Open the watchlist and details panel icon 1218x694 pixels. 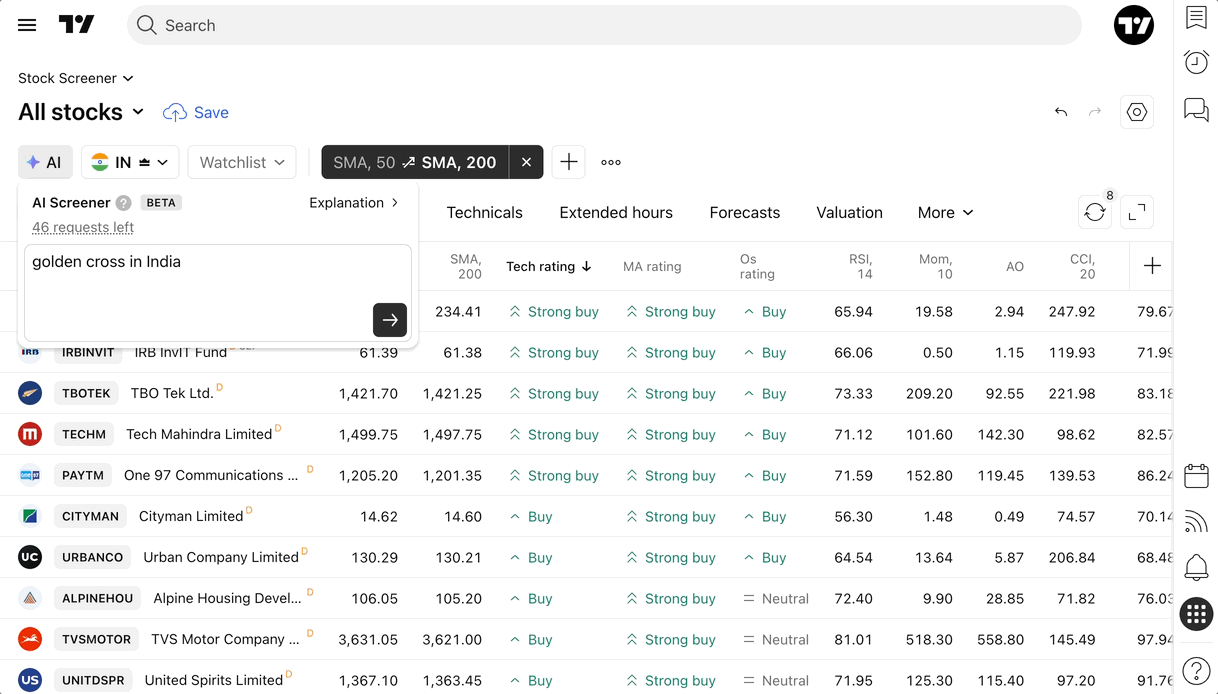tap(1196, 17)
